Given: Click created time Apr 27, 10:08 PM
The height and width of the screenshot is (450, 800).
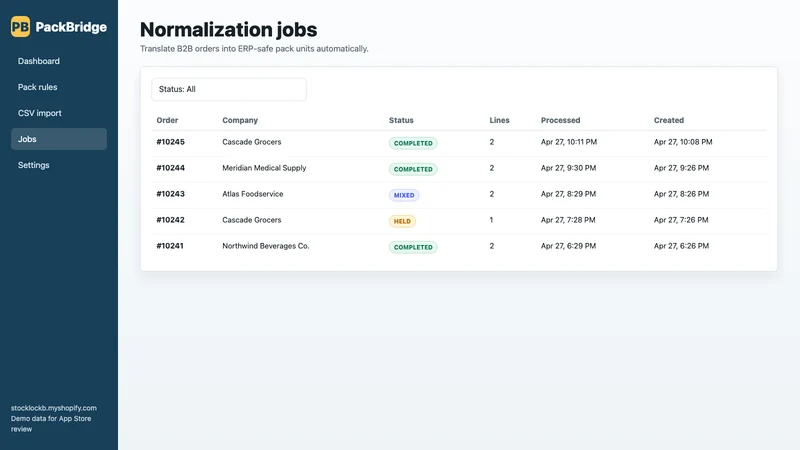Looking at the screenshot, I should tap(683, 142).
